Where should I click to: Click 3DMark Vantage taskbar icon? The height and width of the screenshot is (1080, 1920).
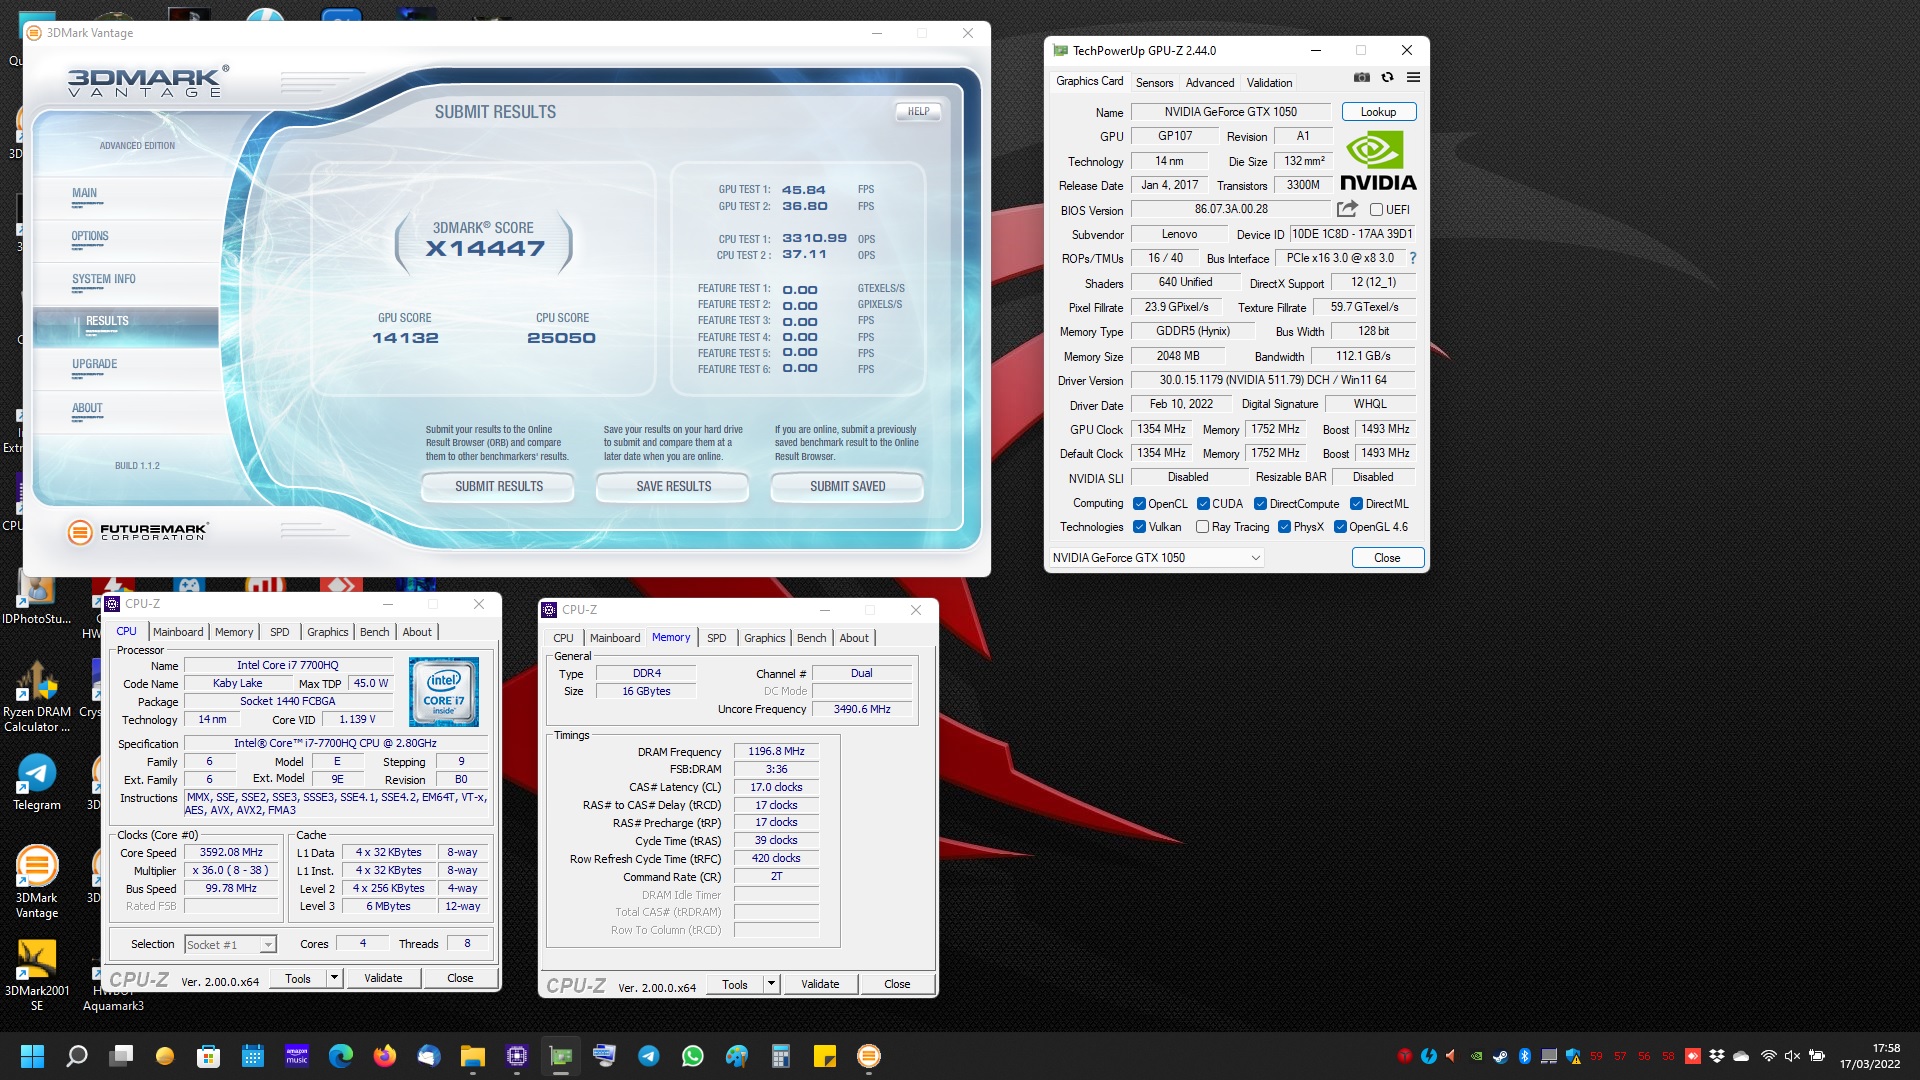click(869, 1056)
